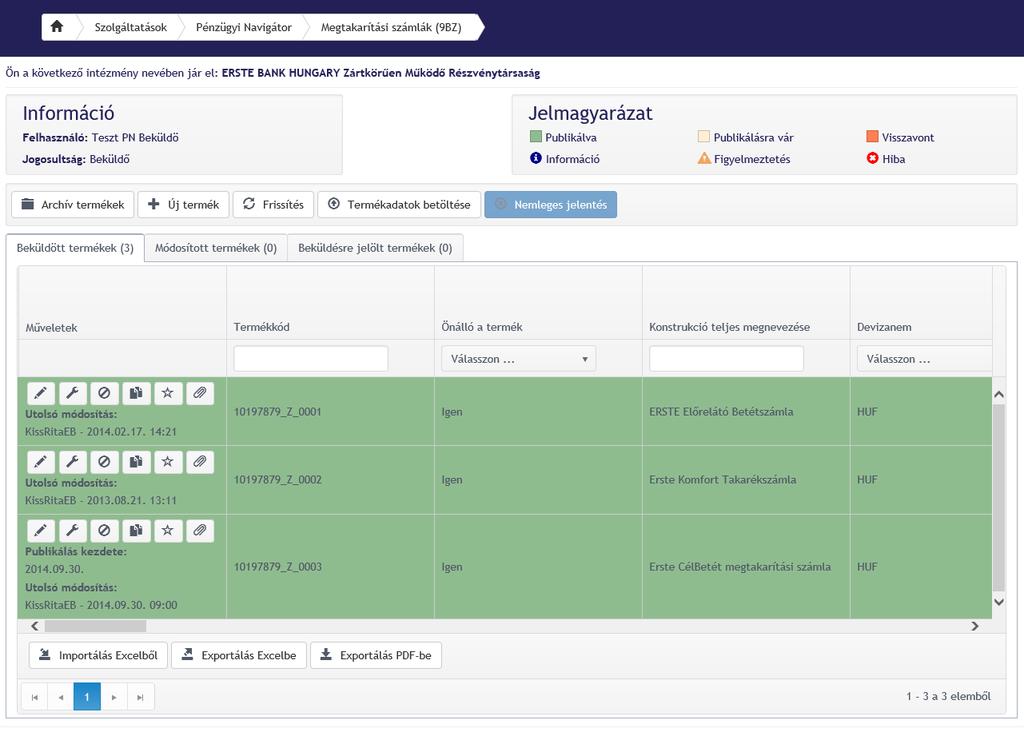Click star icon in 10197879_Z_0002 row
The image size is (1024, 736).
tap(168, 462)
